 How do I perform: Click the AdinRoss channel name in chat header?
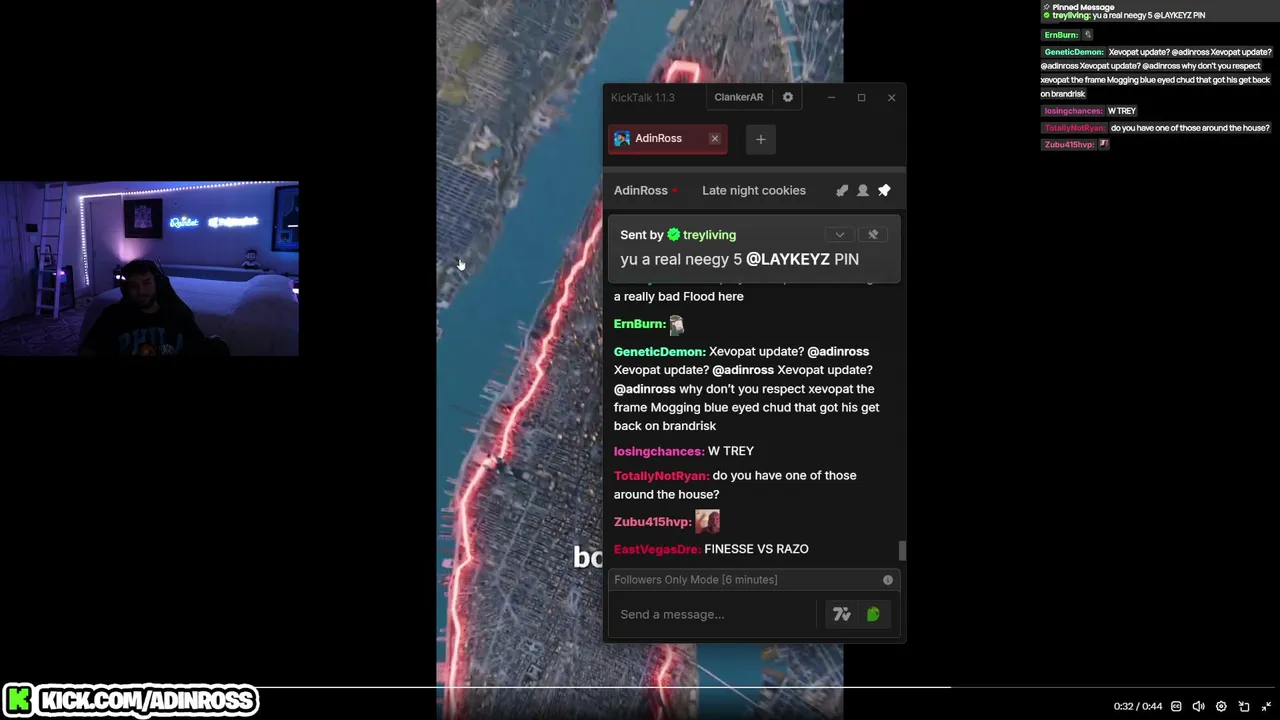click(641, 190)
